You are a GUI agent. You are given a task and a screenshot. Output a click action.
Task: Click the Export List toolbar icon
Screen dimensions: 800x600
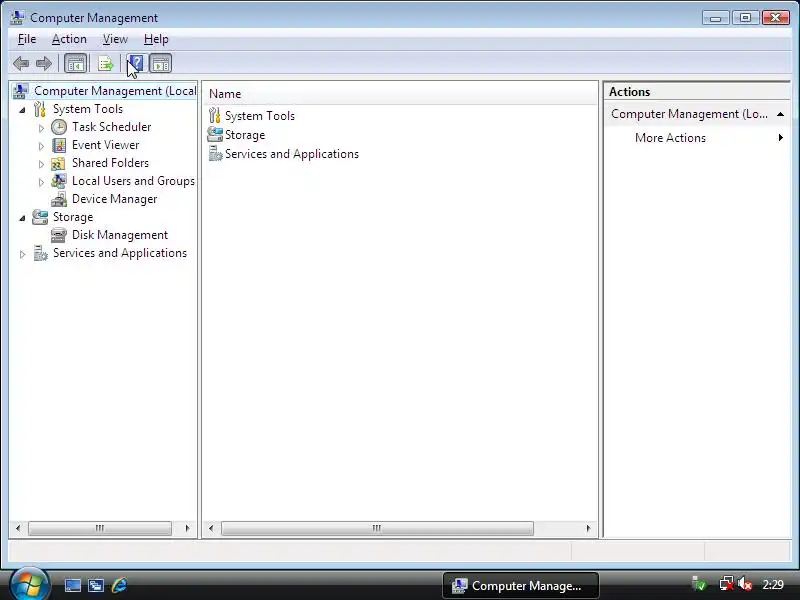[x=106, y=64]
